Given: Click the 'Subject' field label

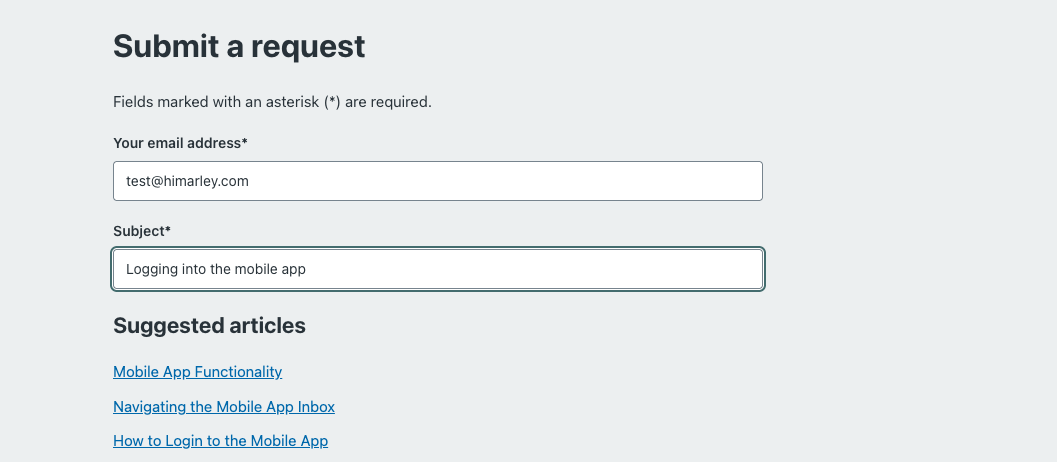Looking at the screenshot, I should [142, 231].
